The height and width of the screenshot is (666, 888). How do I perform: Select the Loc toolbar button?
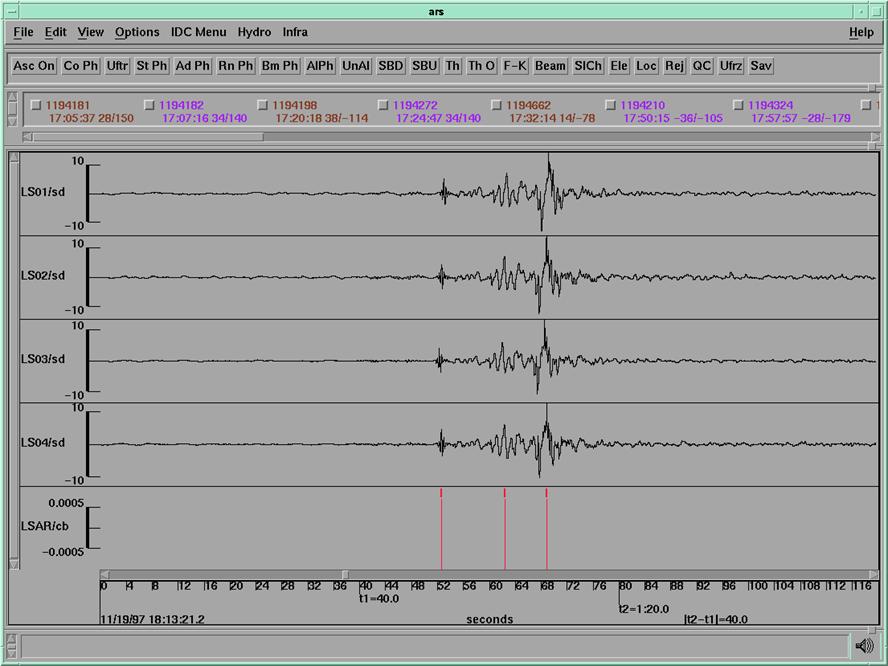coord(647,66)
